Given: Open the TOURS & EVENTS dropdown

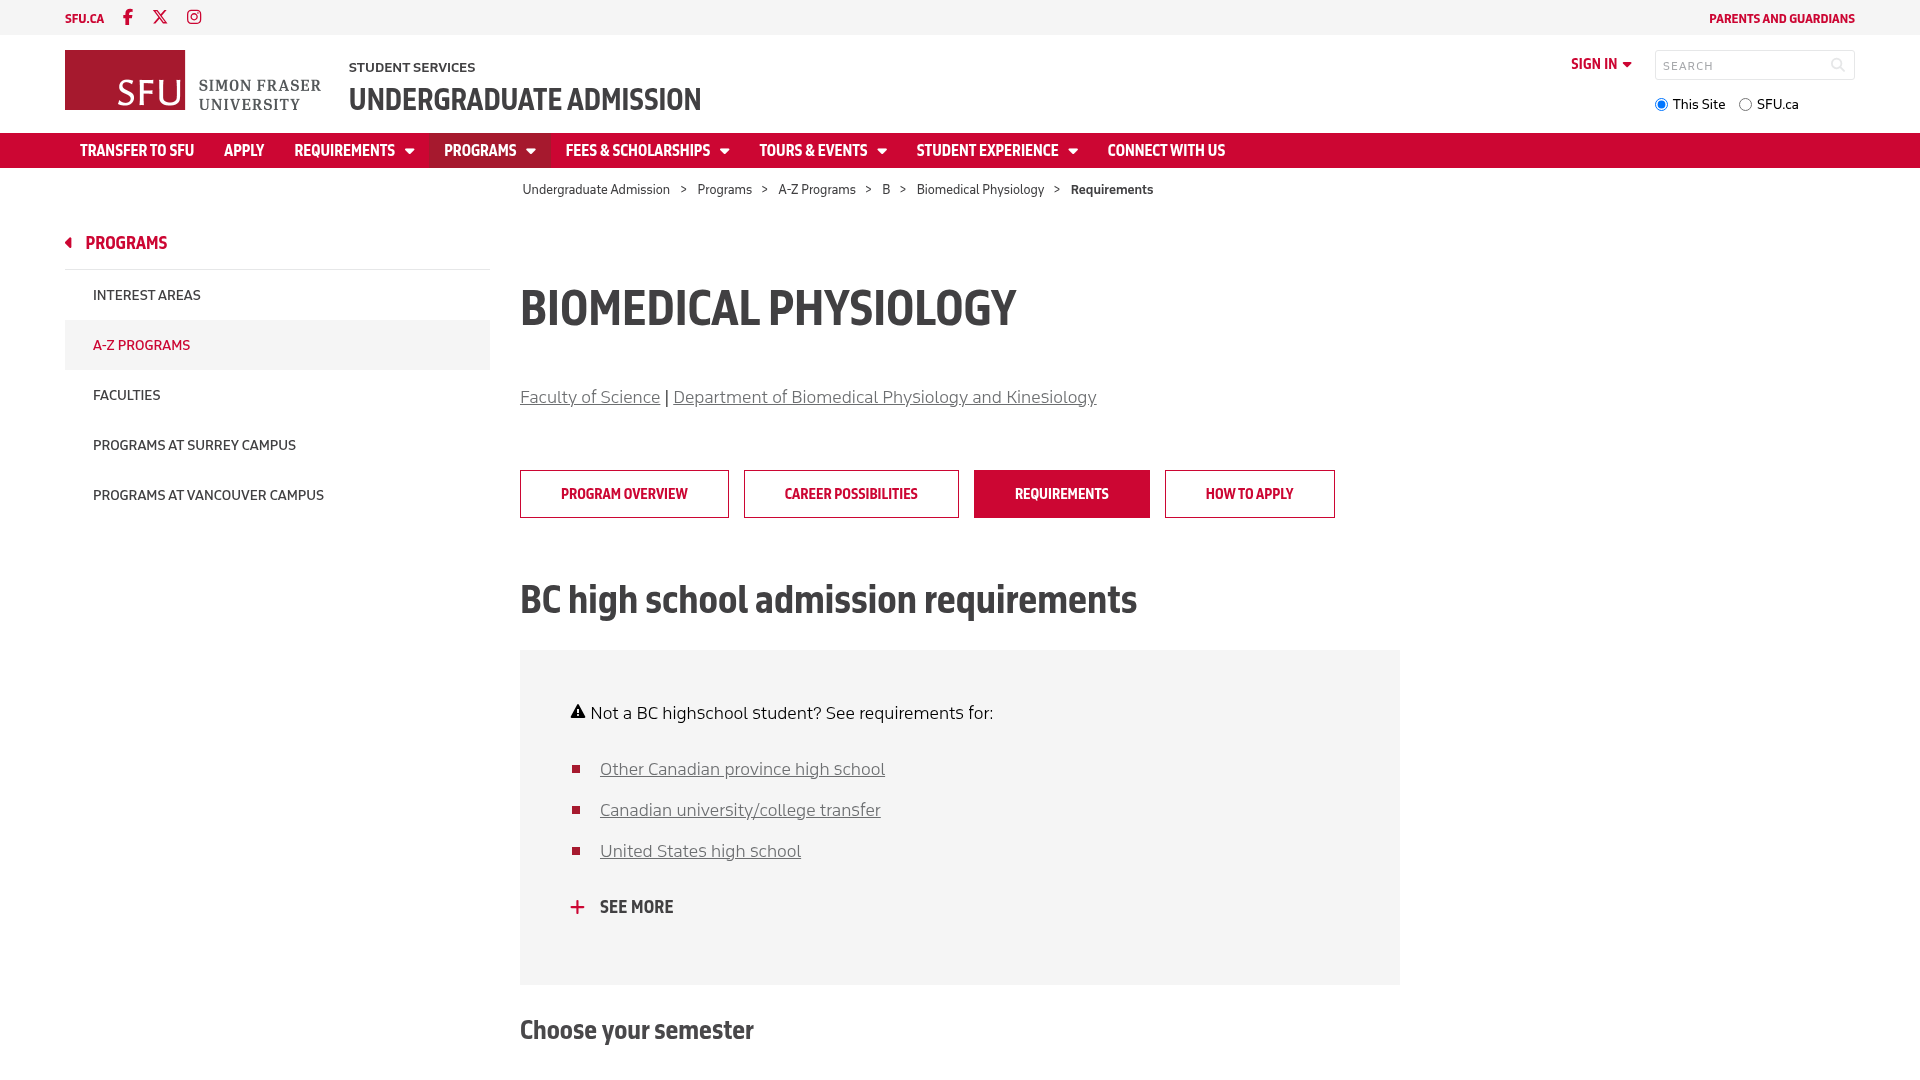Looking at the screenshot, I should pyautogui.click(x=823, y=150).
